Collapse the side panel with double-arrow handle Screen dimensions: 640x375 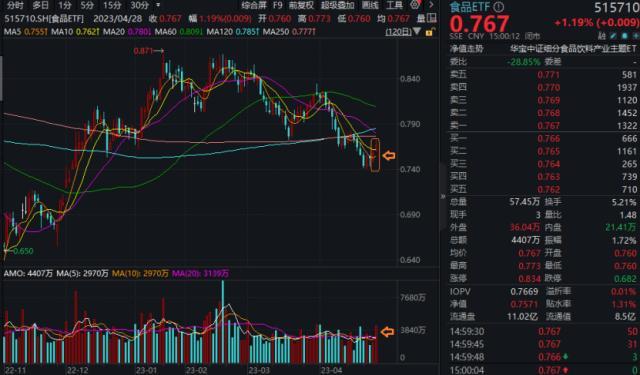[x=443, y=196]
